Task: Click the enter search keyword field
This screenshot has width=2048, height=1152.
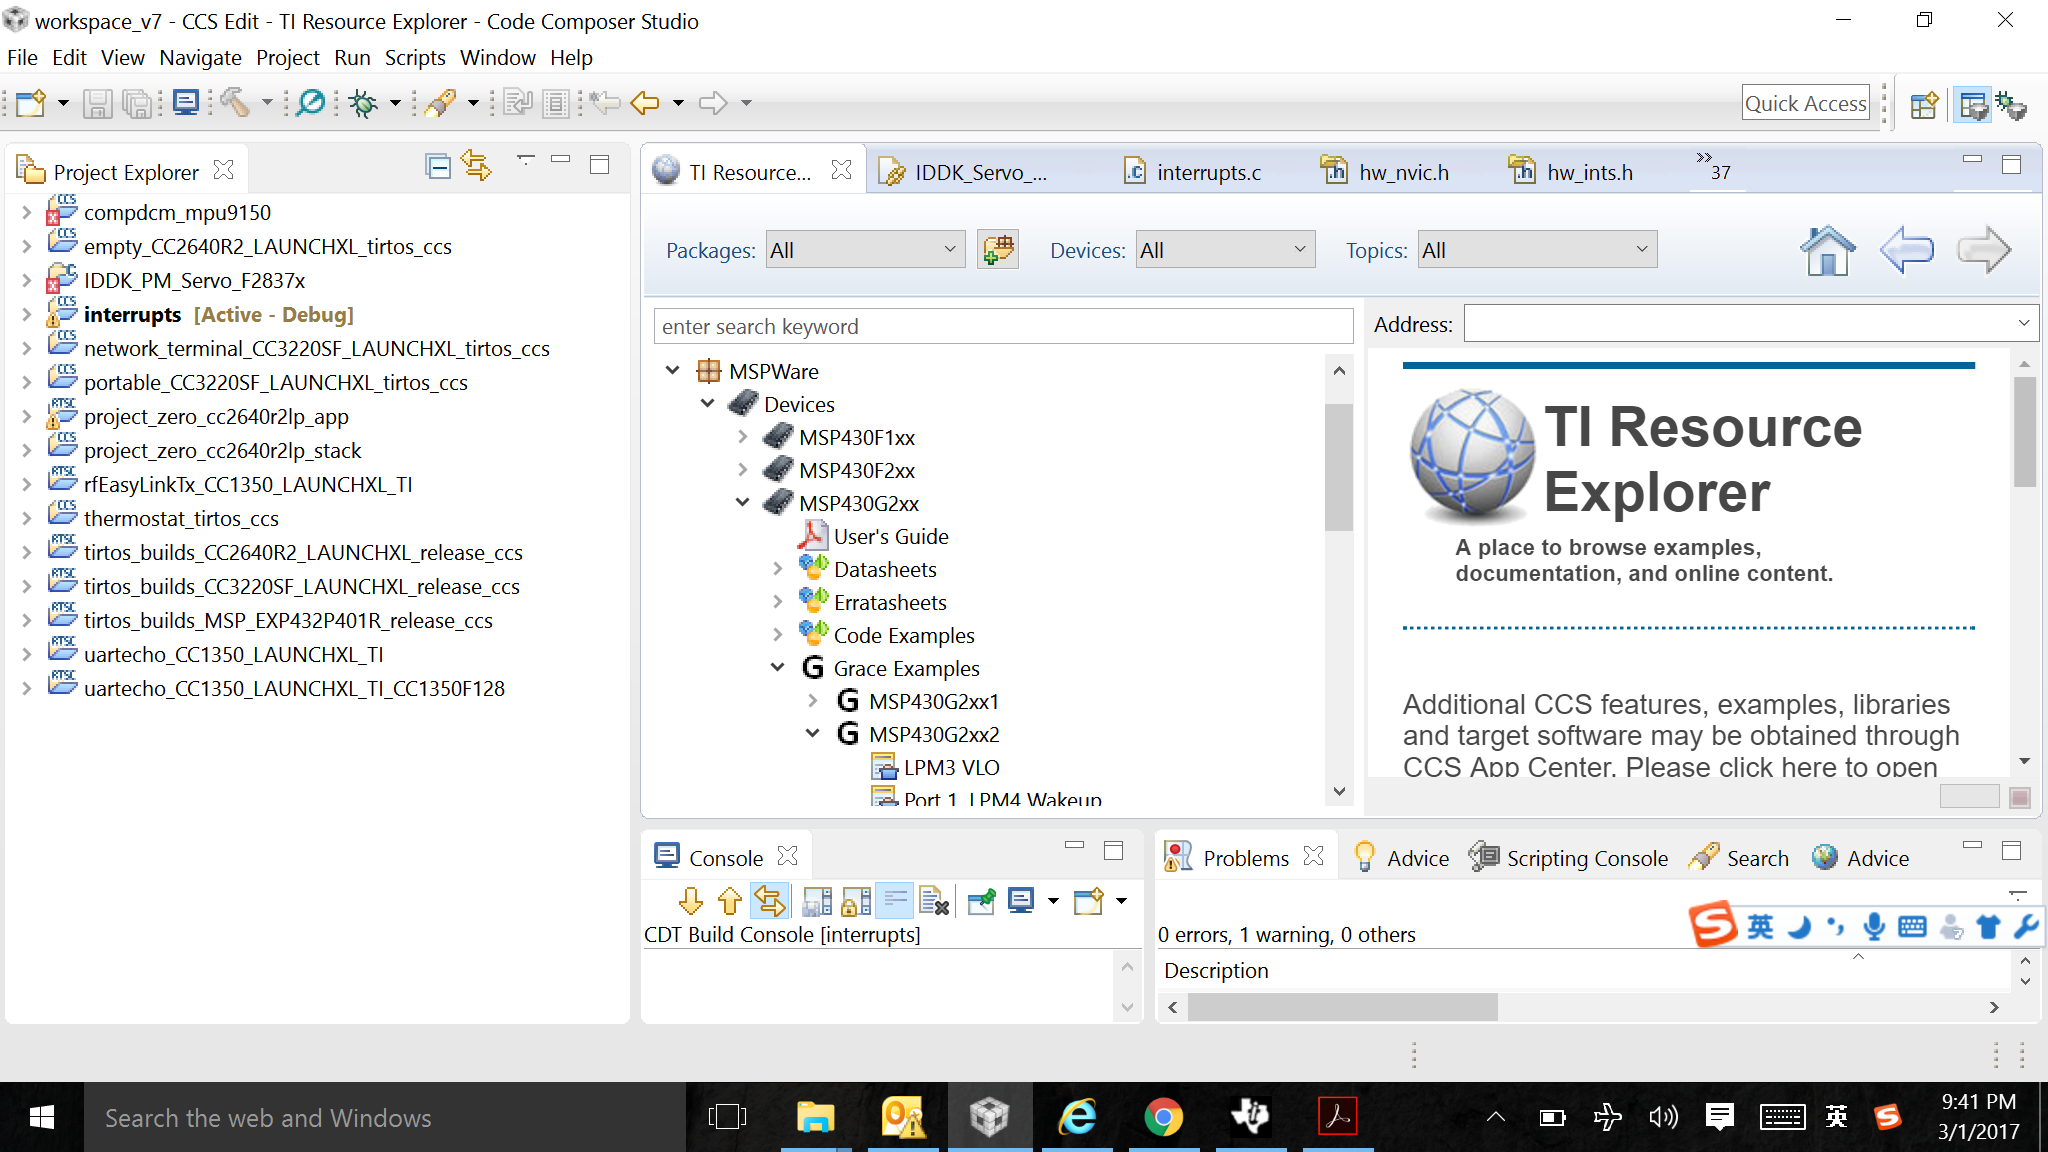Action: 1002,327
